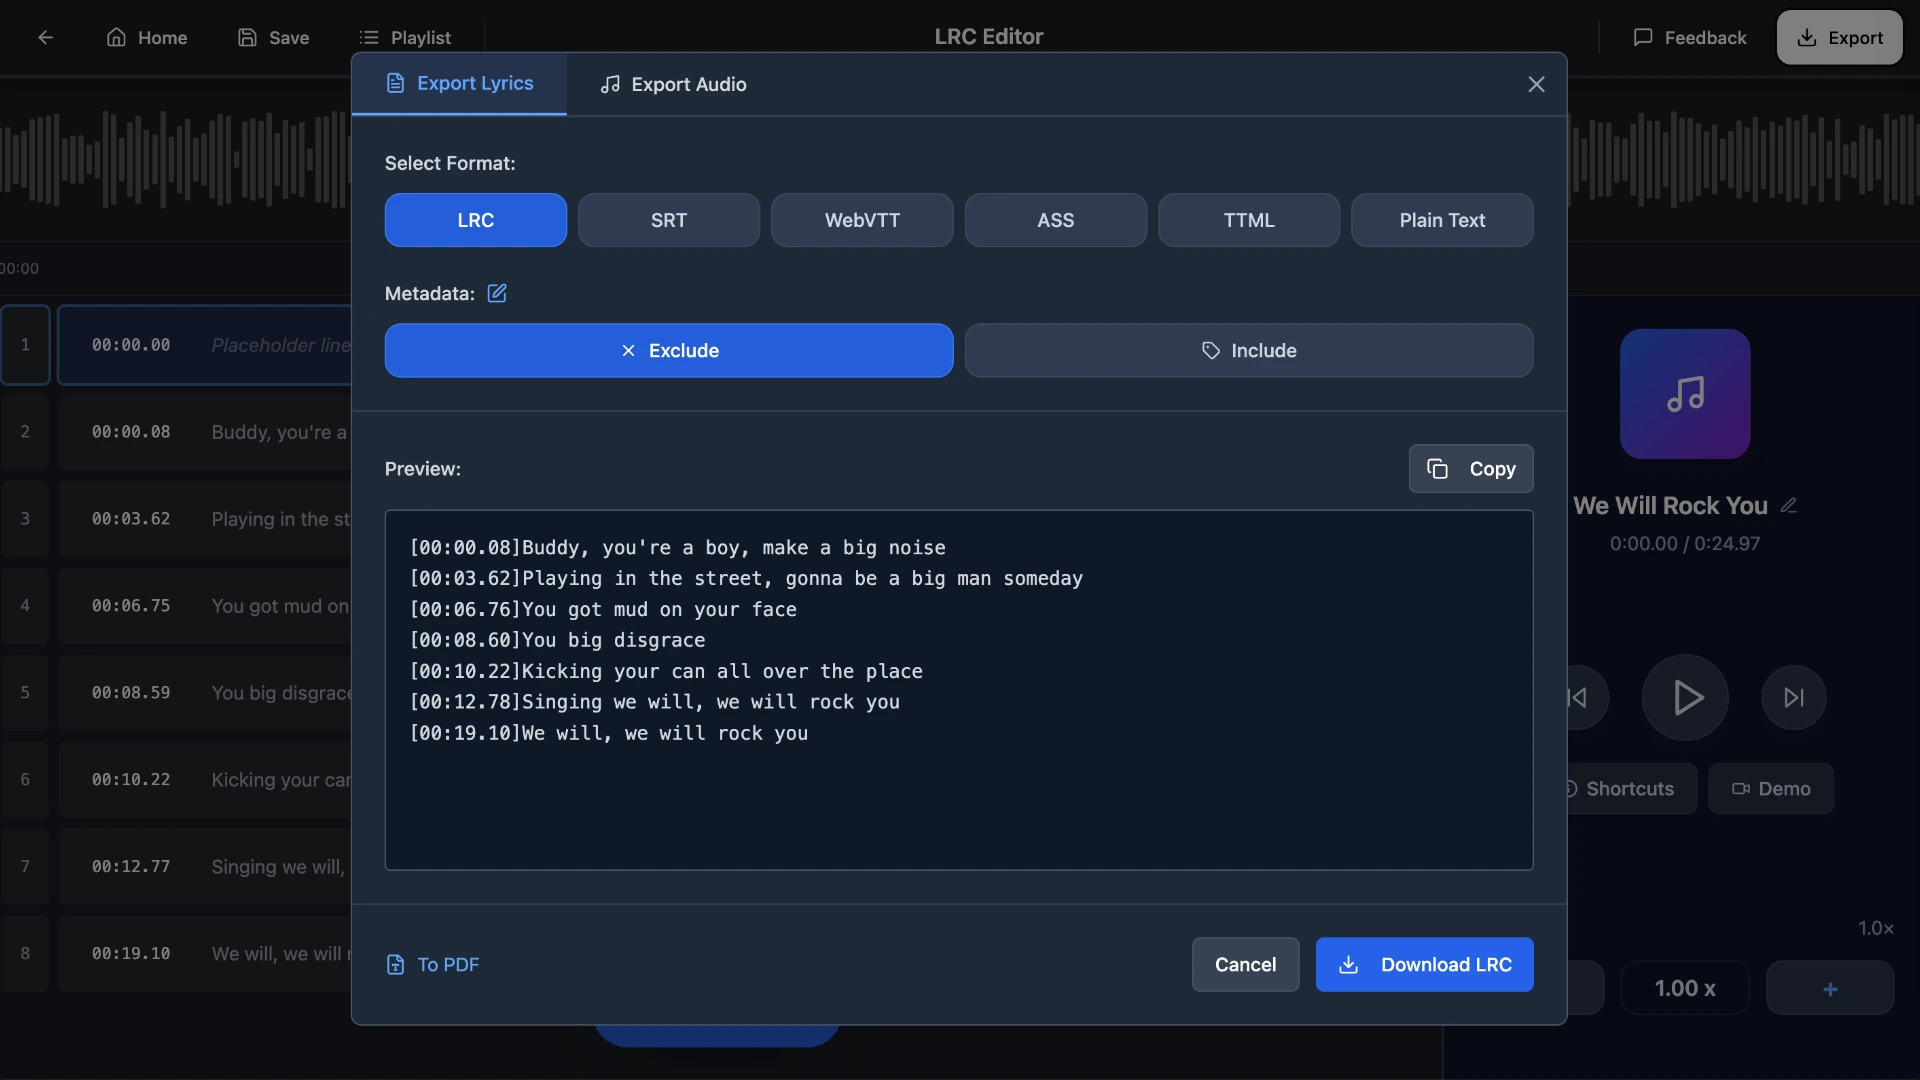Save the current project
The width and height of the screenshot is (1920, 1080).
[x=272, y=37]
